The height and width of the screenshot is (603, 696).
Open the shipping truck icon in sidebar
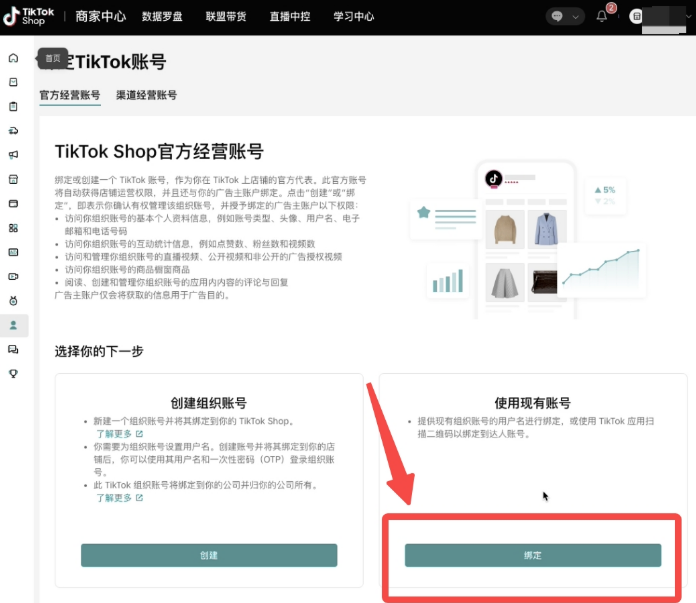tap(13, 131)
